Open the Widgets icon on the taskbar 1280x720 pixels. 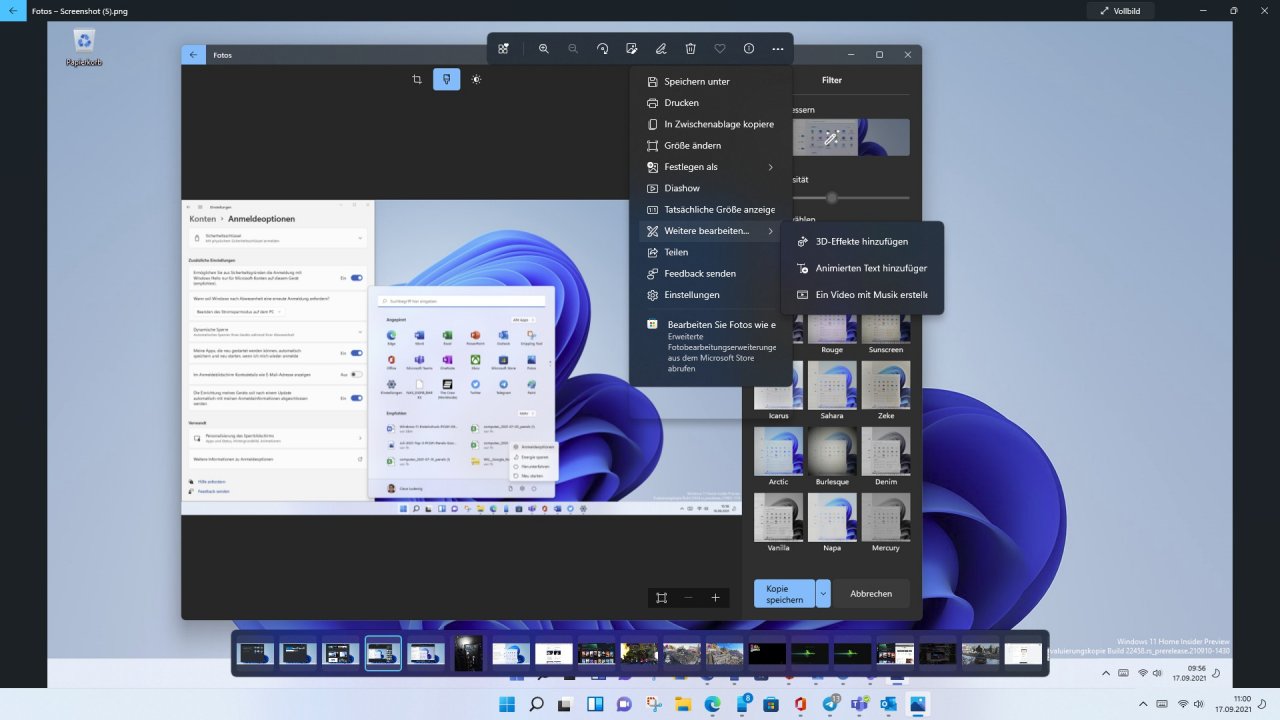click(595, 704)
